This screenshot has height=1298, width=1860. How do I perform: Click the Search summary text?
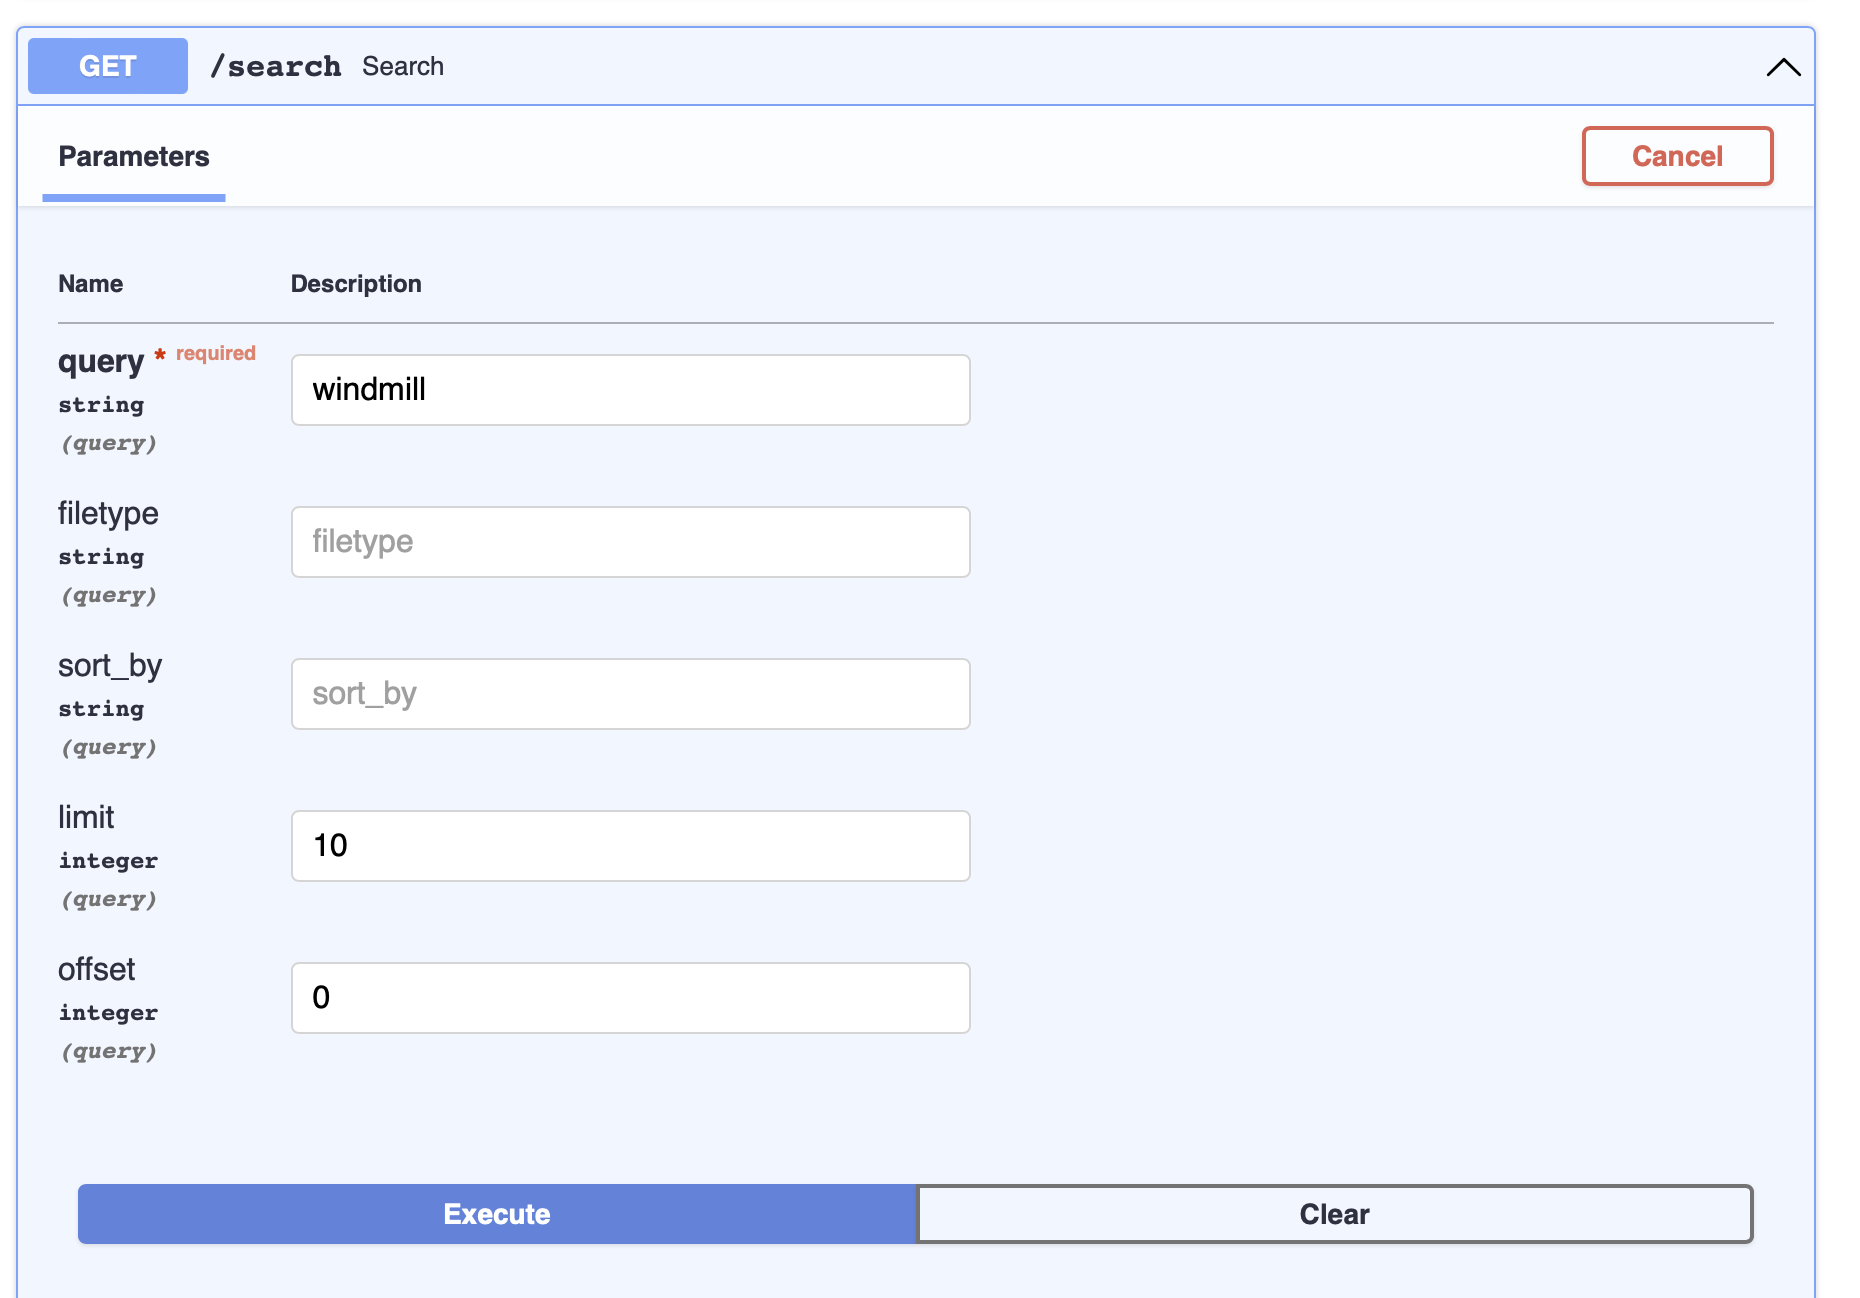(403, 66)
